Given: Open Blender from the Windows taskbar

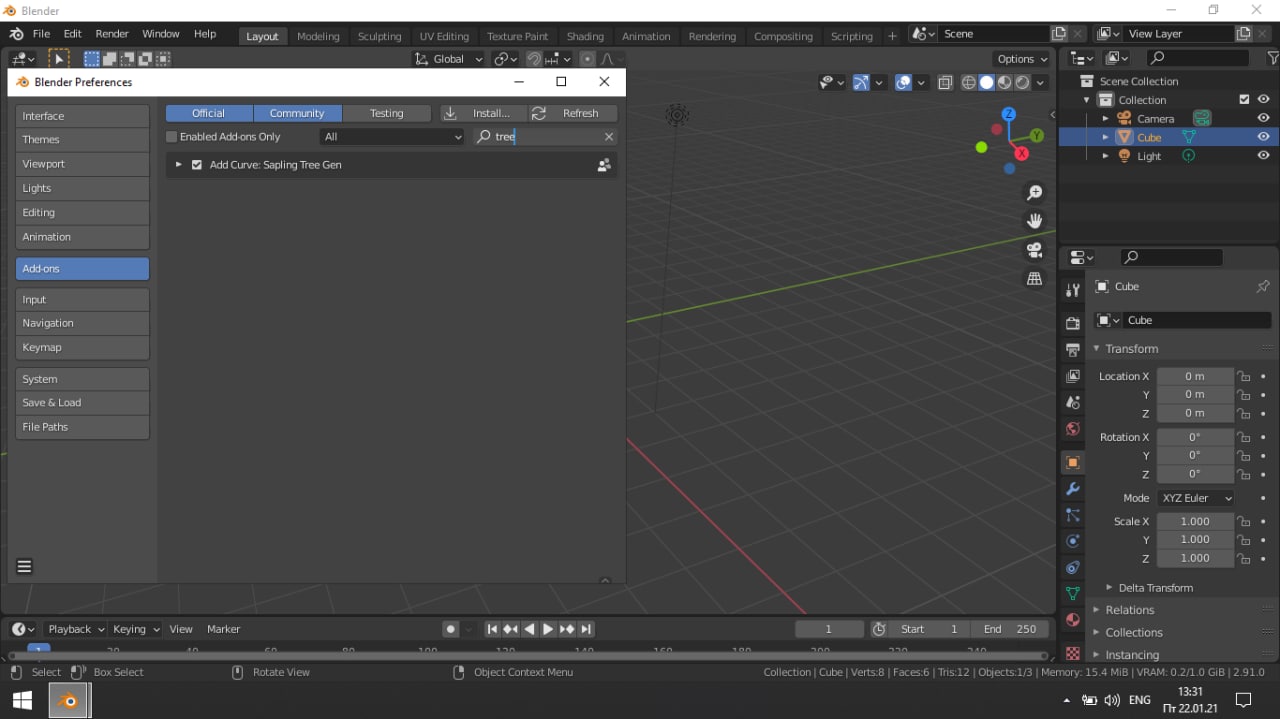Looking at the screenshot, I should (x=69, y=701).
